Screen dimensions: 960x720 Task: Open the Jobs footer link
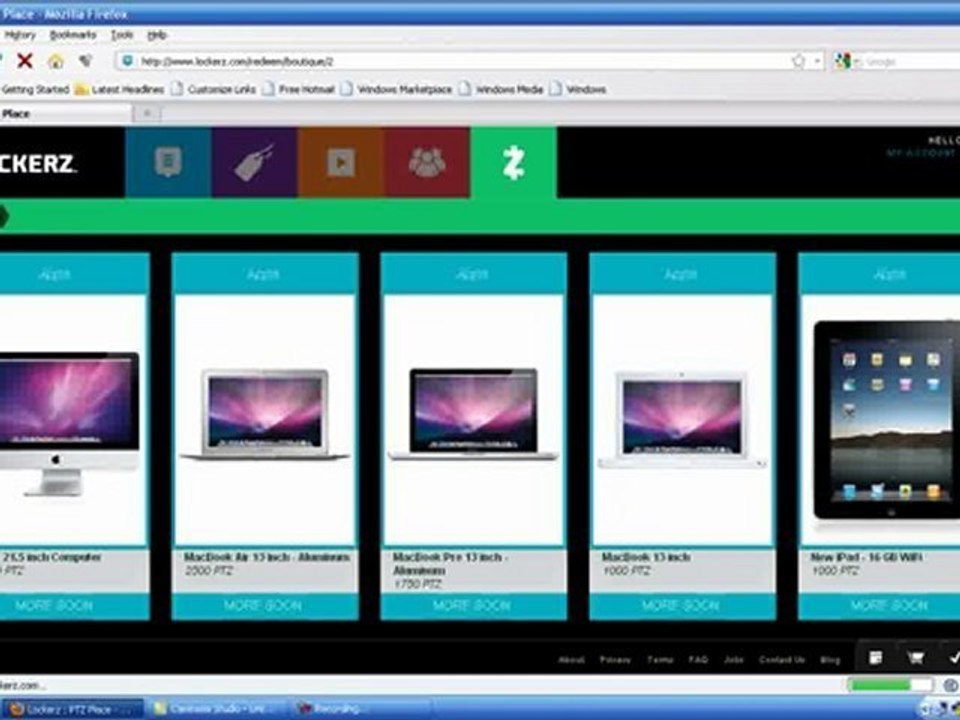(x=733, y=659)
